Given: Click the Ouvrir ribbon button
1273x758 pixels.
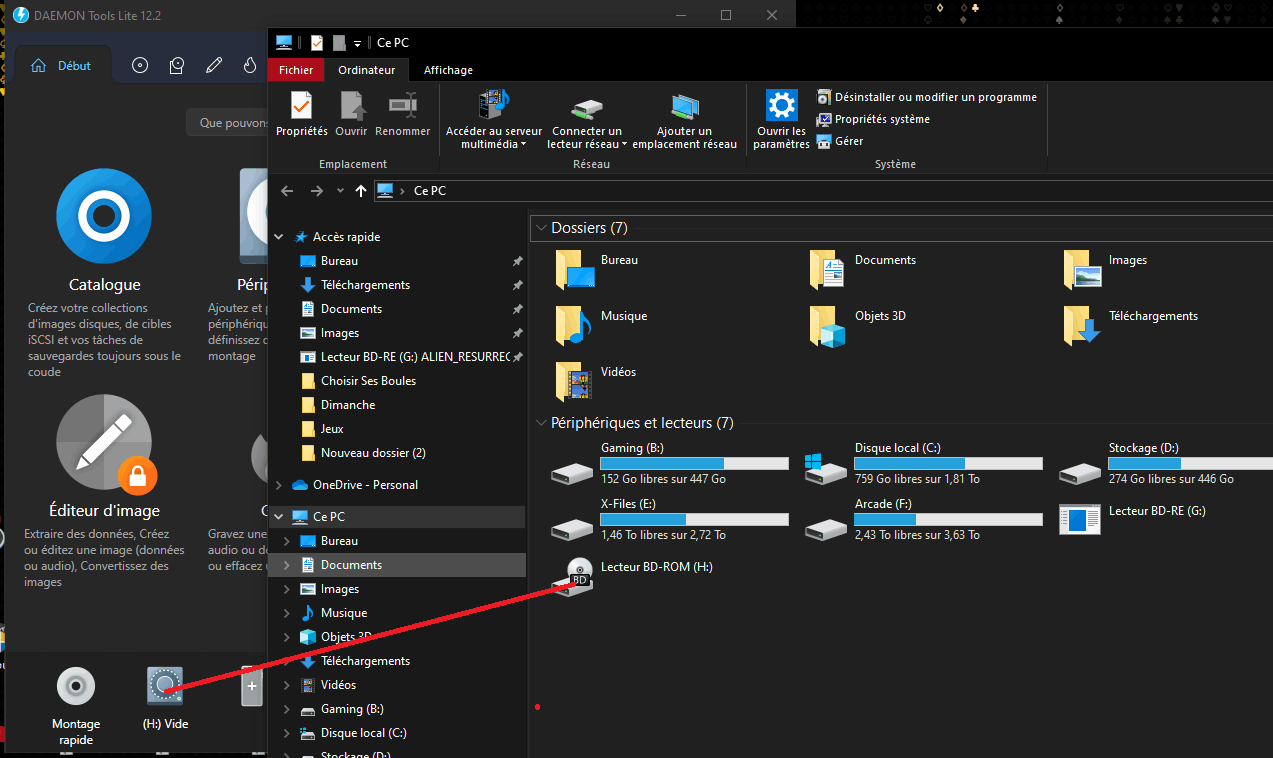Looking at the screenshot, I should click(351, 114).
